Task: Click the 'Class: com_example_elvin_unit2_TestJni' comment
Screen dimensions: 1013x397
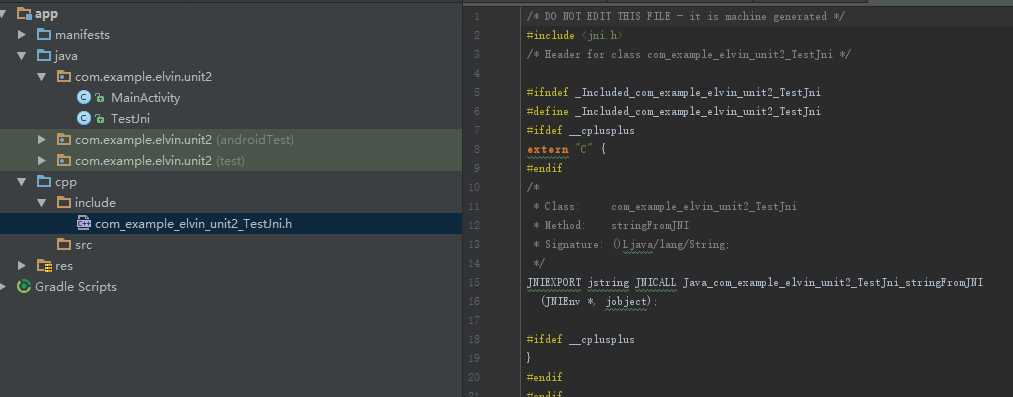Action: click(x=664, y=207)
